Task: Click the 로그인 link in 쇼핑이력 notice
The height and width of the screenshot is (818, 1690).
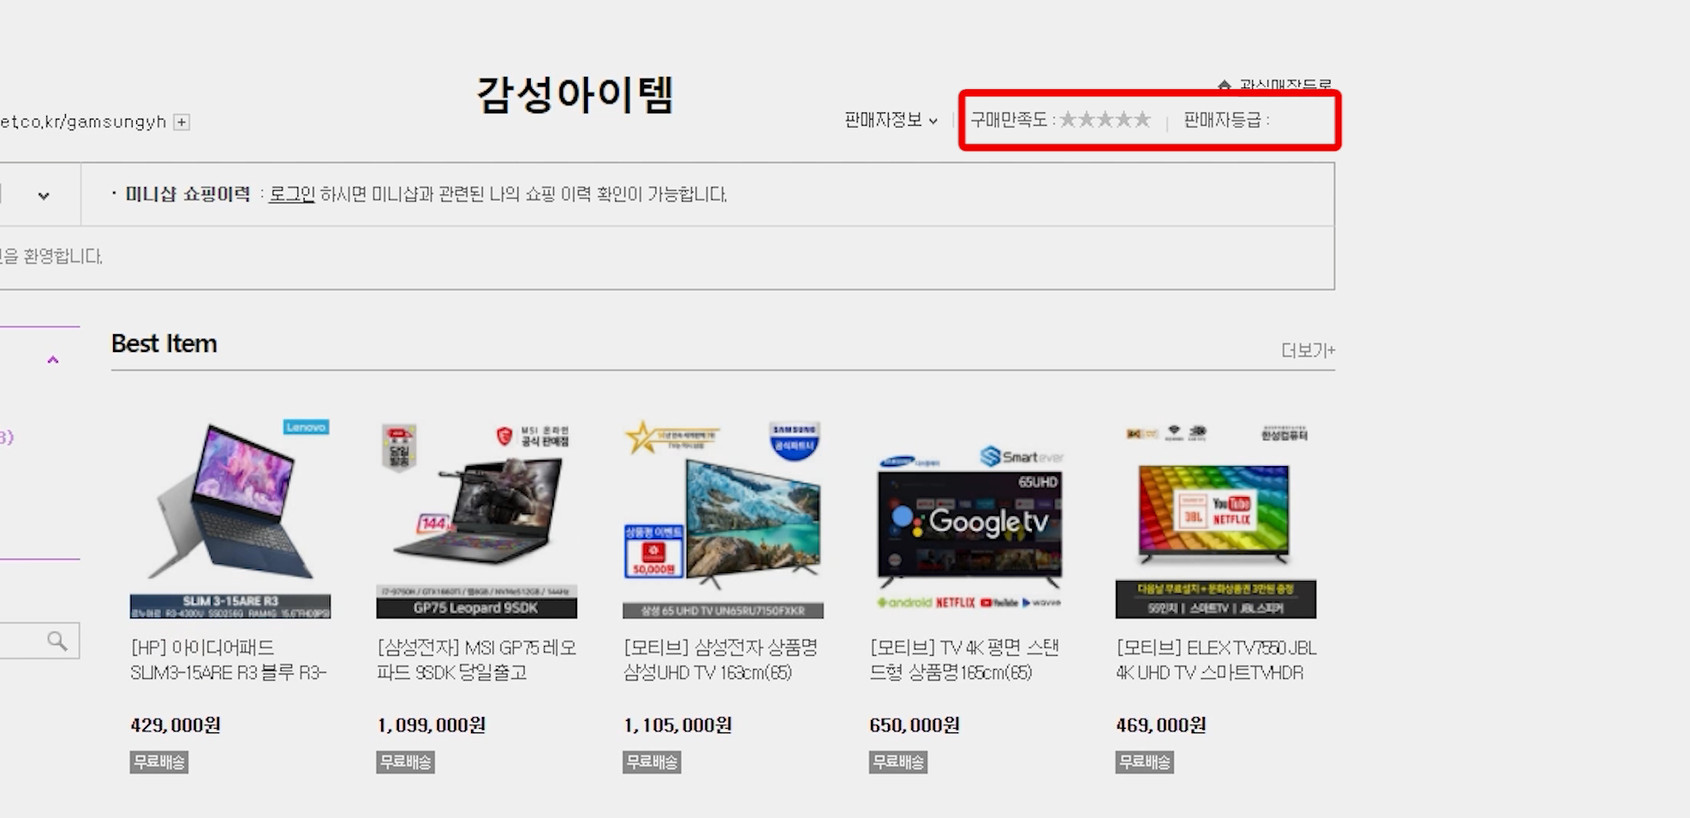Action: click(x=292, y=194)
